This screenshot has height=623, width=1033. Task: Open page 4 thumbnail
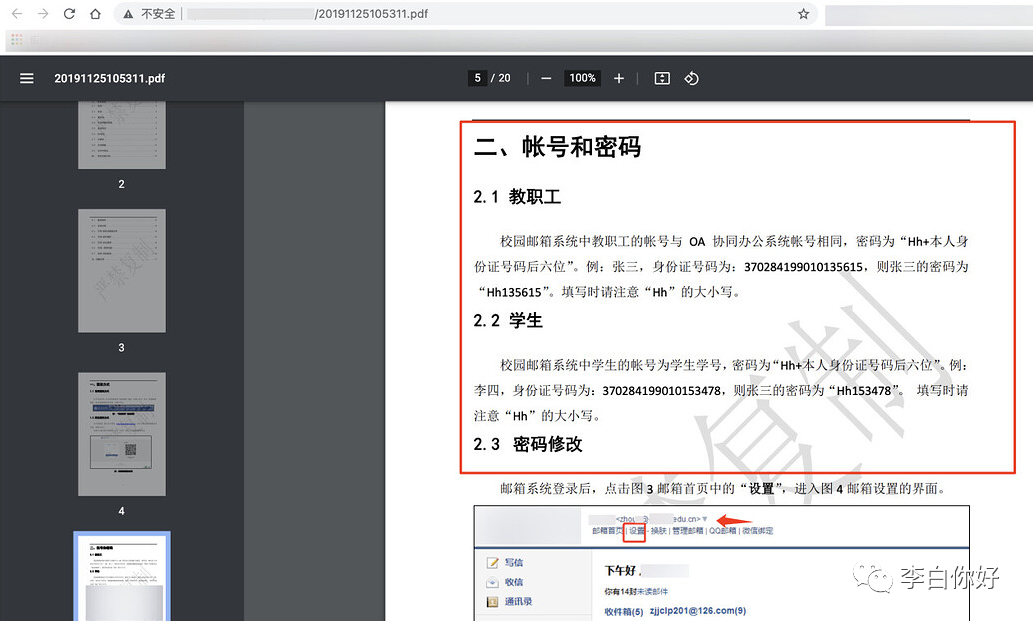click(x=122, y=434)
